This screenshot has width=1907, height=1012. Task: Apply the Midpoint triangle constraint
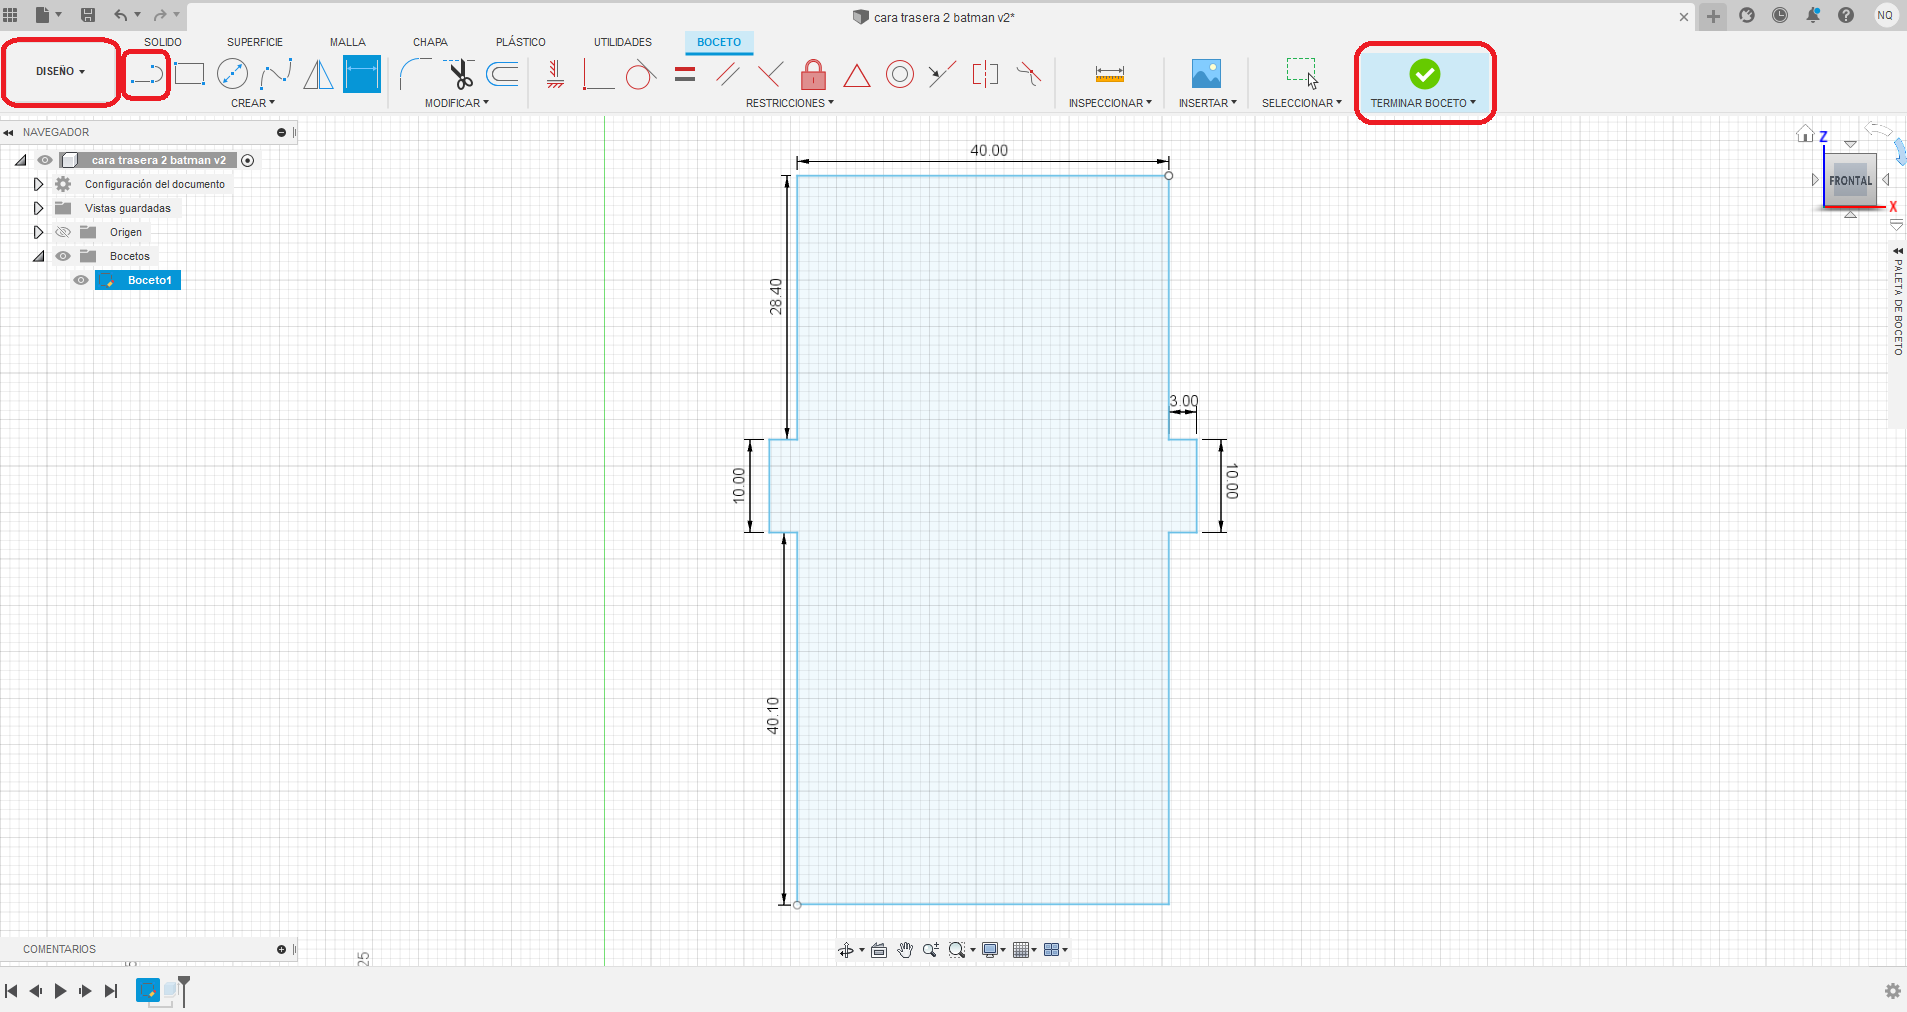click(x=857, y=75)
